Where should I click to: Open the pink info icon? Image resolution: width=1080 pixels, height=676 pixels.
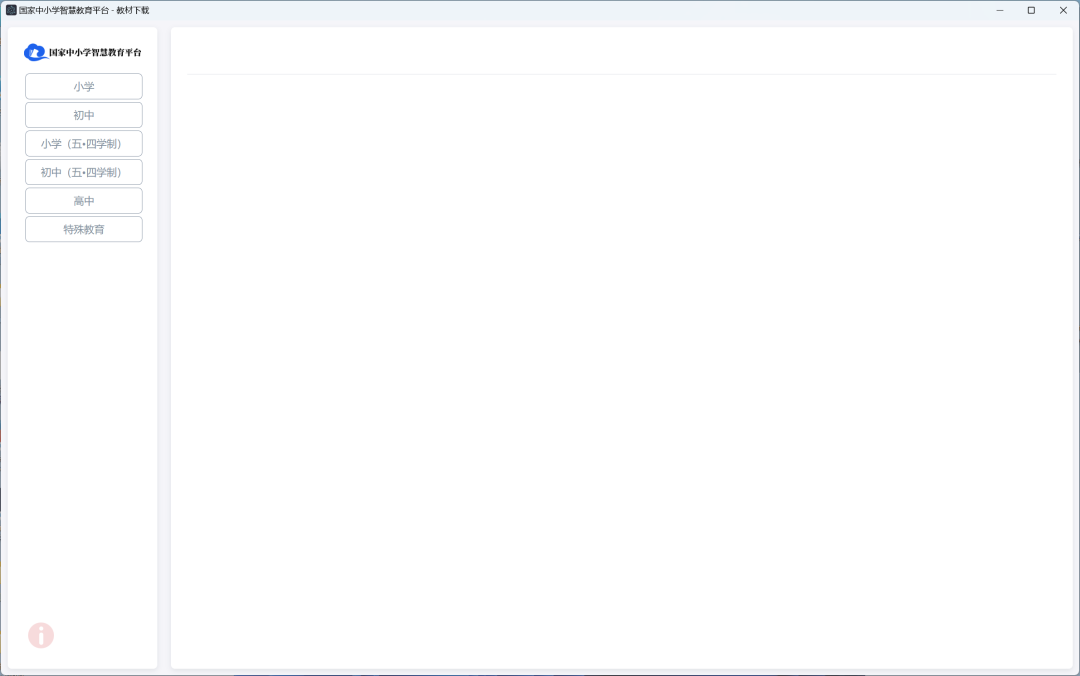[41, 635]
